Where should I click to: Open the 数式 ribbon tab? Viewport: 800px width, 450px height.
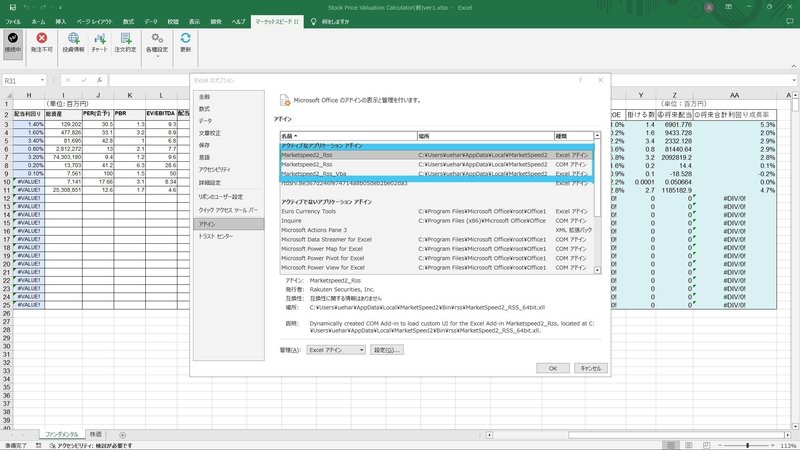click(128, 21)
